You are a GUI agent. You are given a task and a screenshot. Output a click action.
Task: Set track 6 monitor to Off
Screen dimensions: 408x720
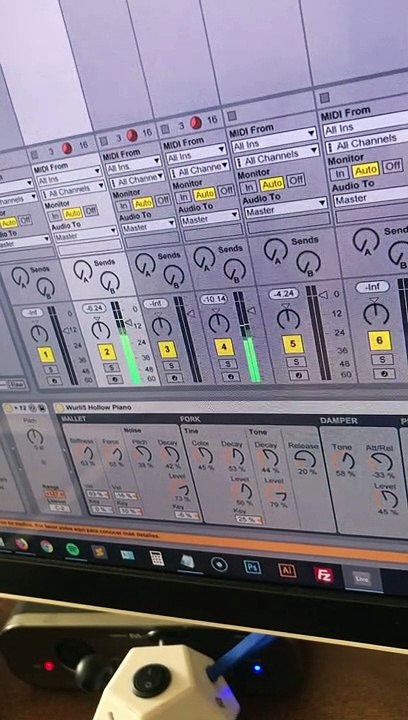(393, 165)
